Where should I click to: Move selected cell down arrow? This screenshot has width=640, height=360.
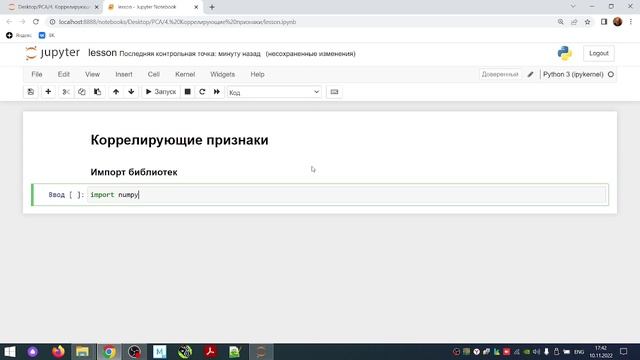click(131, 92)
